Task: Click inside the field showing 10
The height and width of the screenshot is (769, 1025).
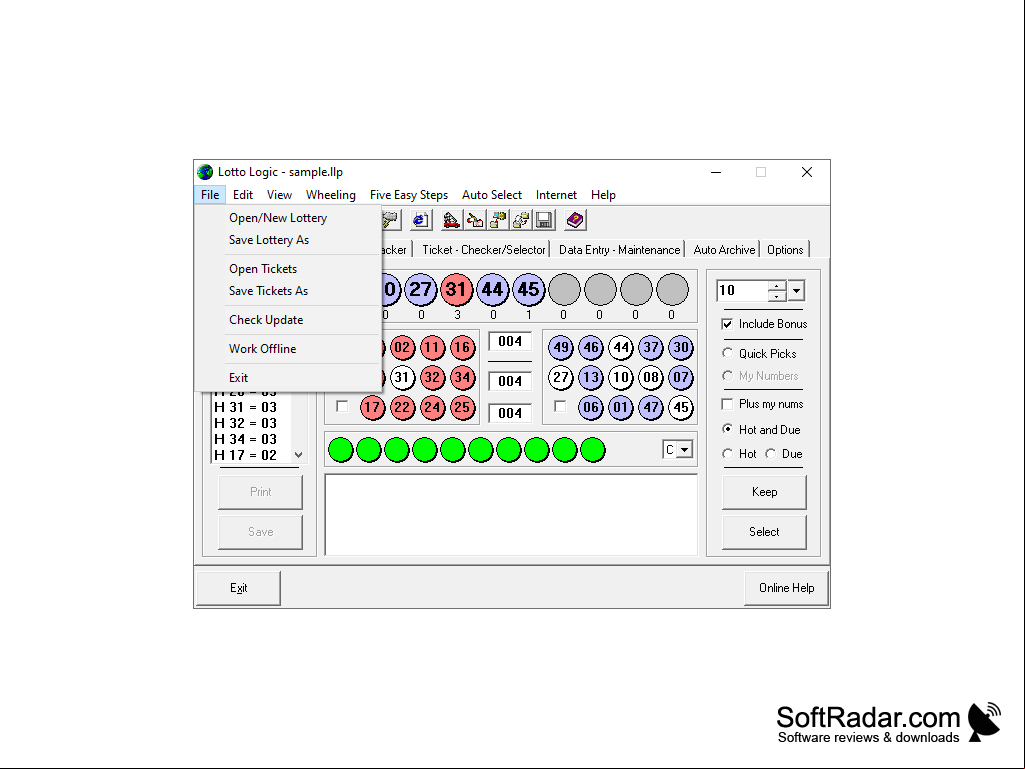Action: 742,290
